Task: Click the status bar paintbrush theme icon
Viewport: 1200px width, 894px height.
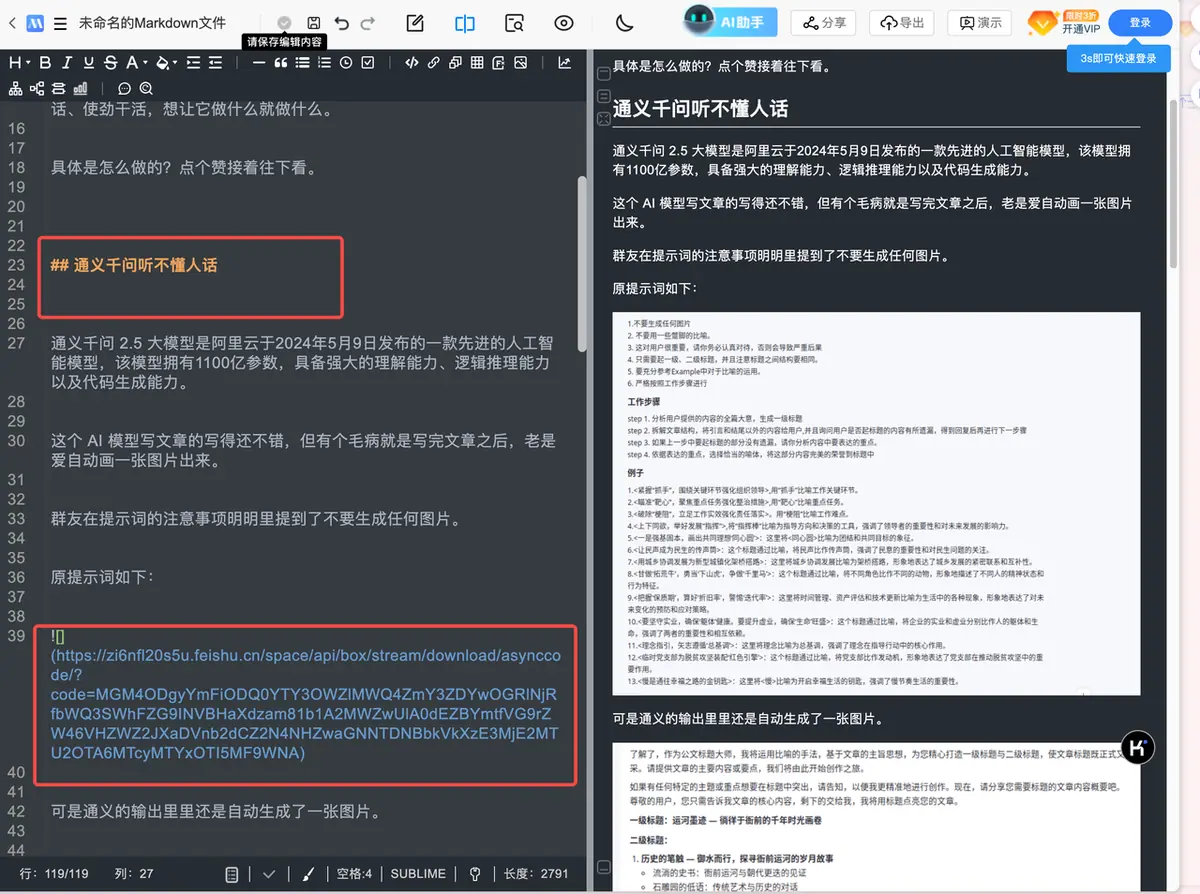Action: pyautogui.click(x=307, y=874)
